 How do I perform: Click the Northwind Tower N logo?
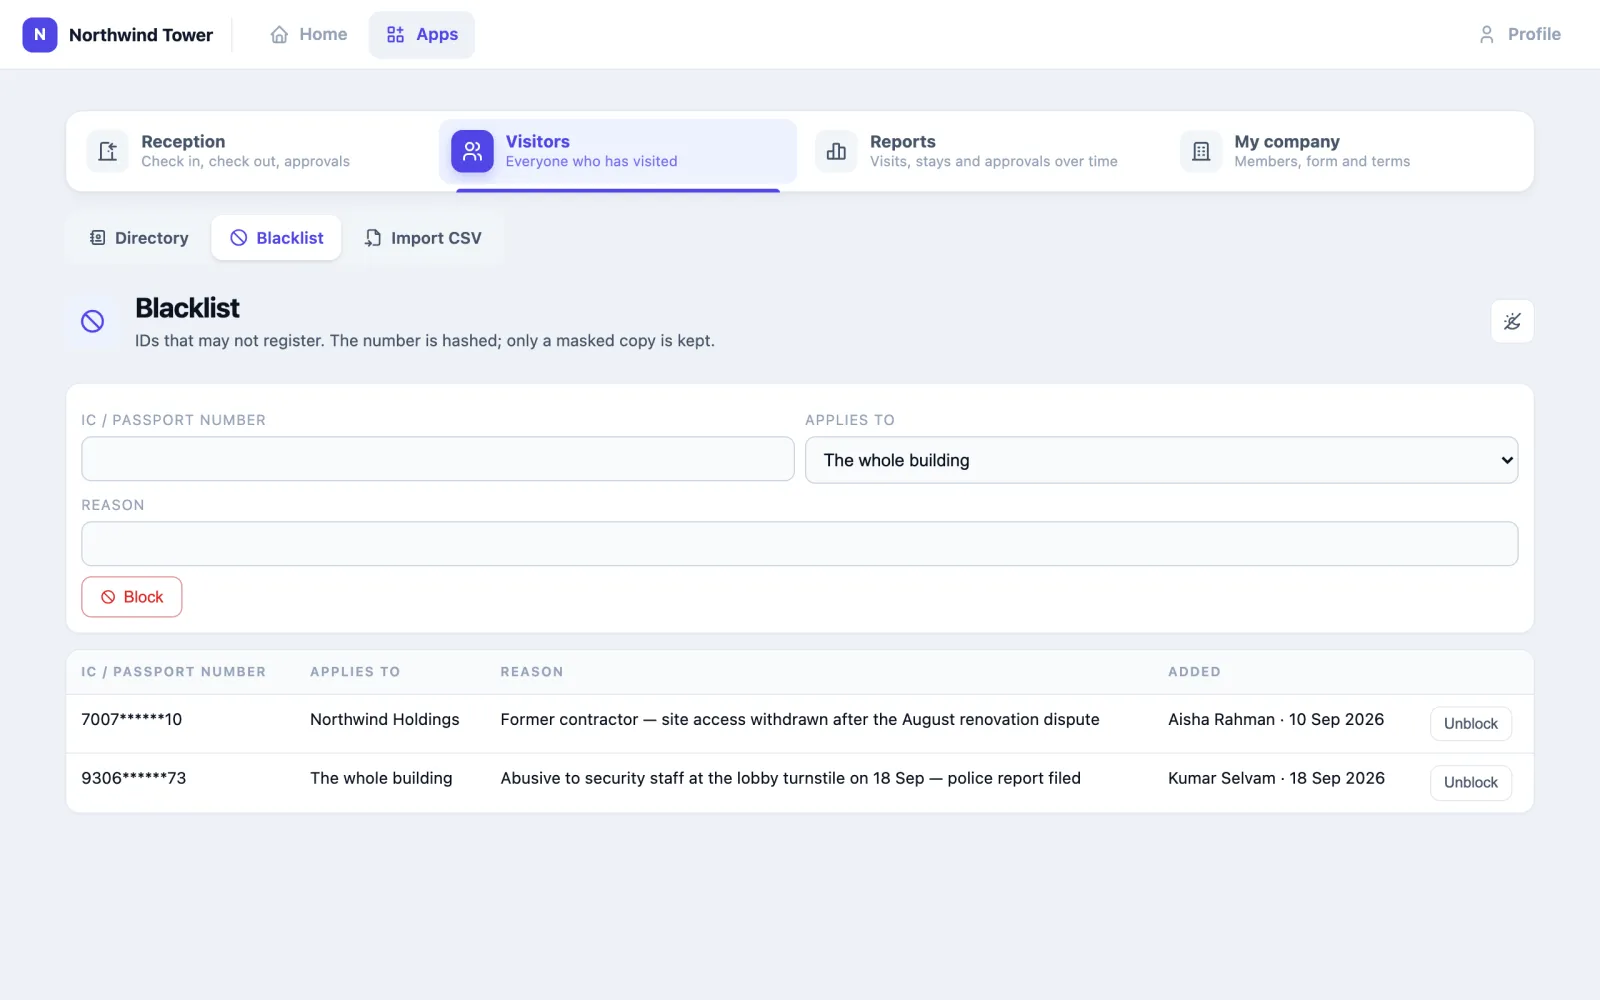pos(40,34)
